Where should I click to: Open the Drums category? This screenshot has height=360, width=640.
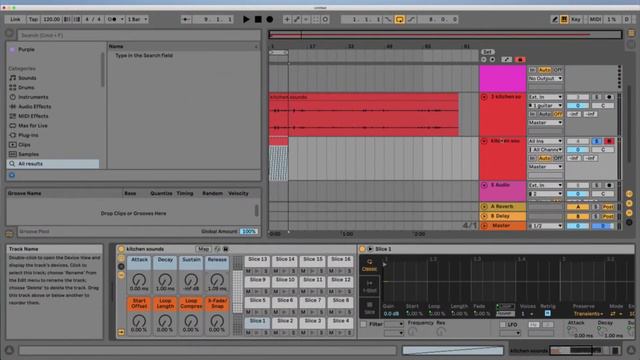pos(26,87)
